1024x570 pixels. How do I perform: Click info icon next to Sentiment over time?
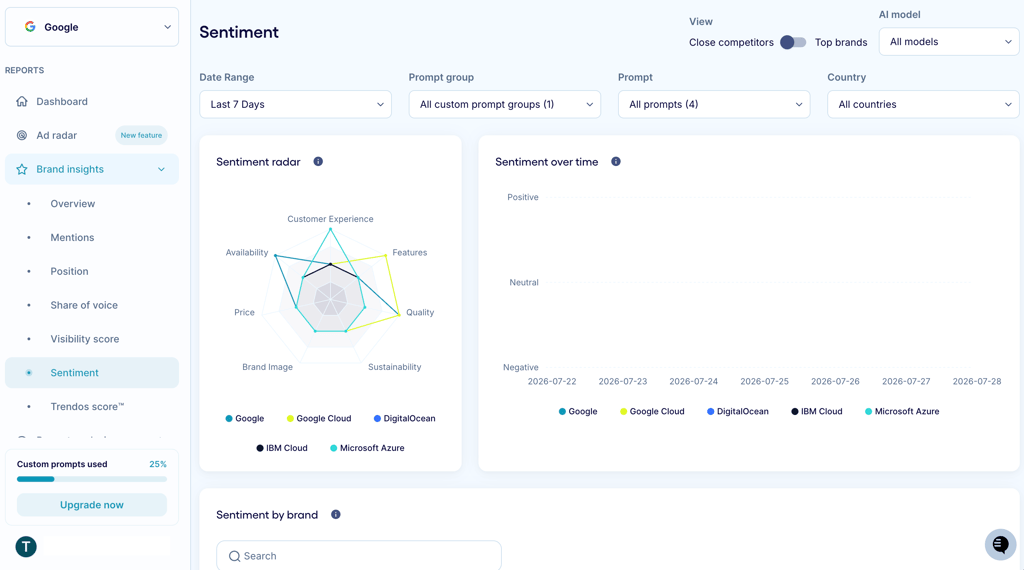(x=616, y=161)
